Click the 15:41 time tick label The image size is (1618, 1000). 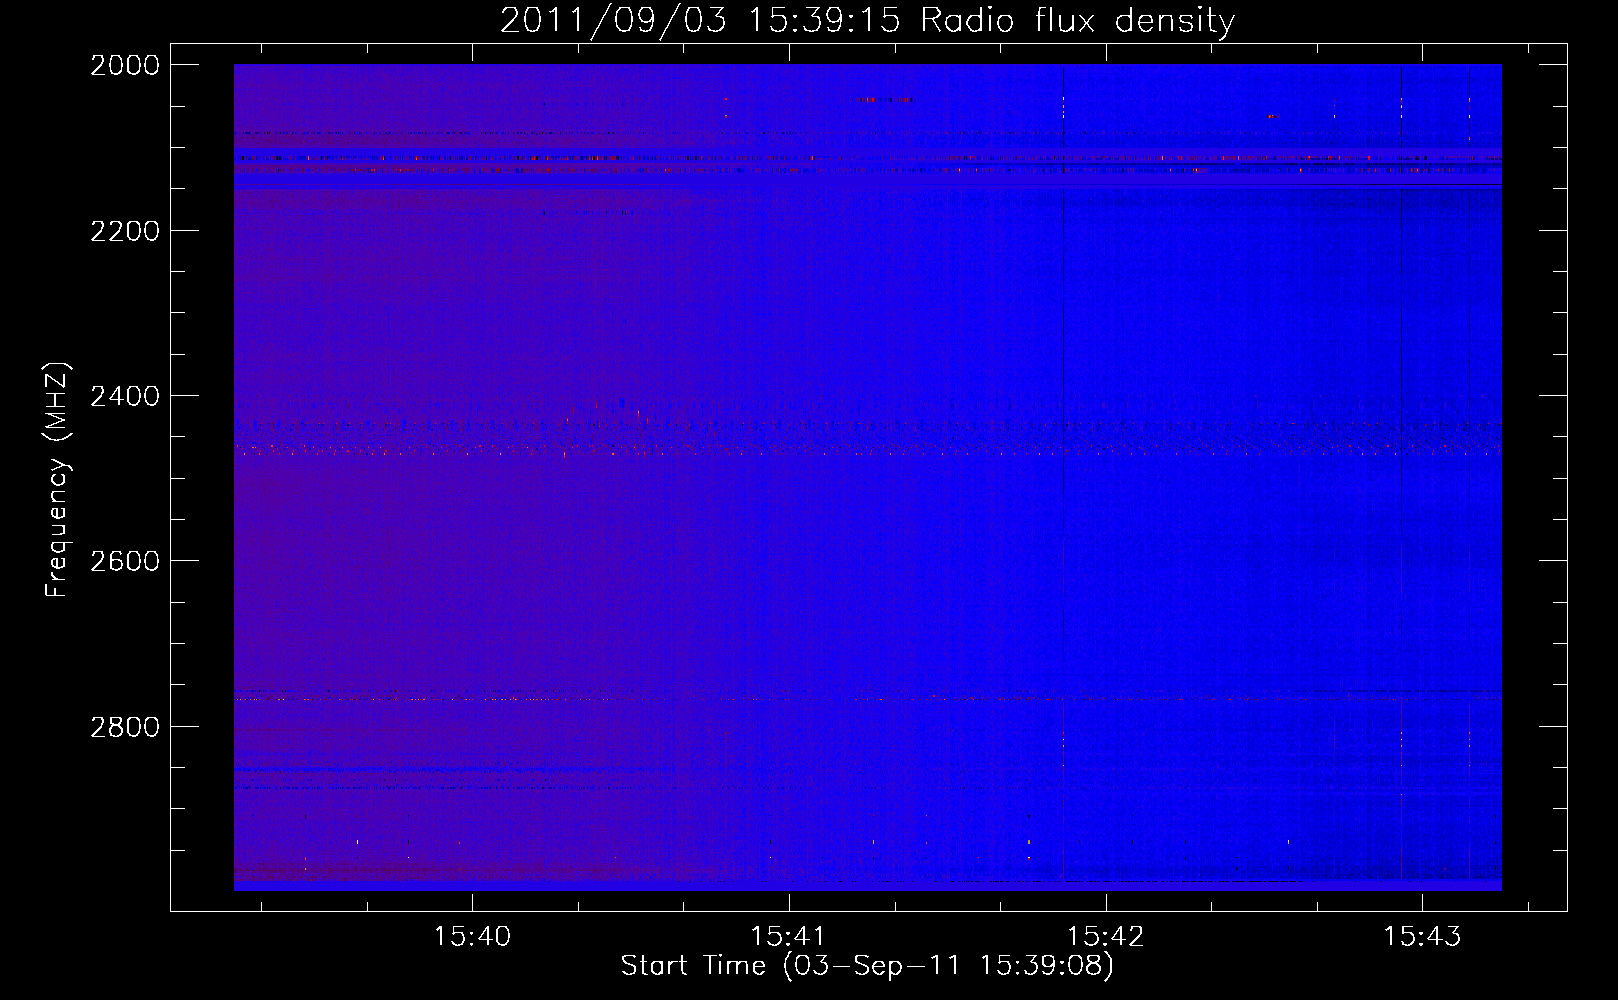point(788,936)
